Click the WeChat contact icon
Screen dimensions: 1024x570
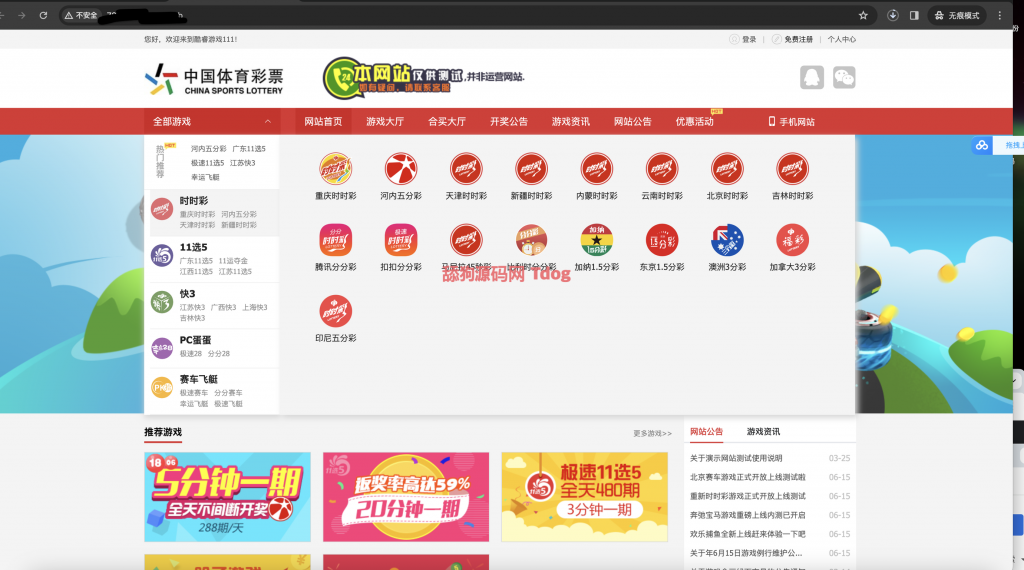[x=844, y=77]
